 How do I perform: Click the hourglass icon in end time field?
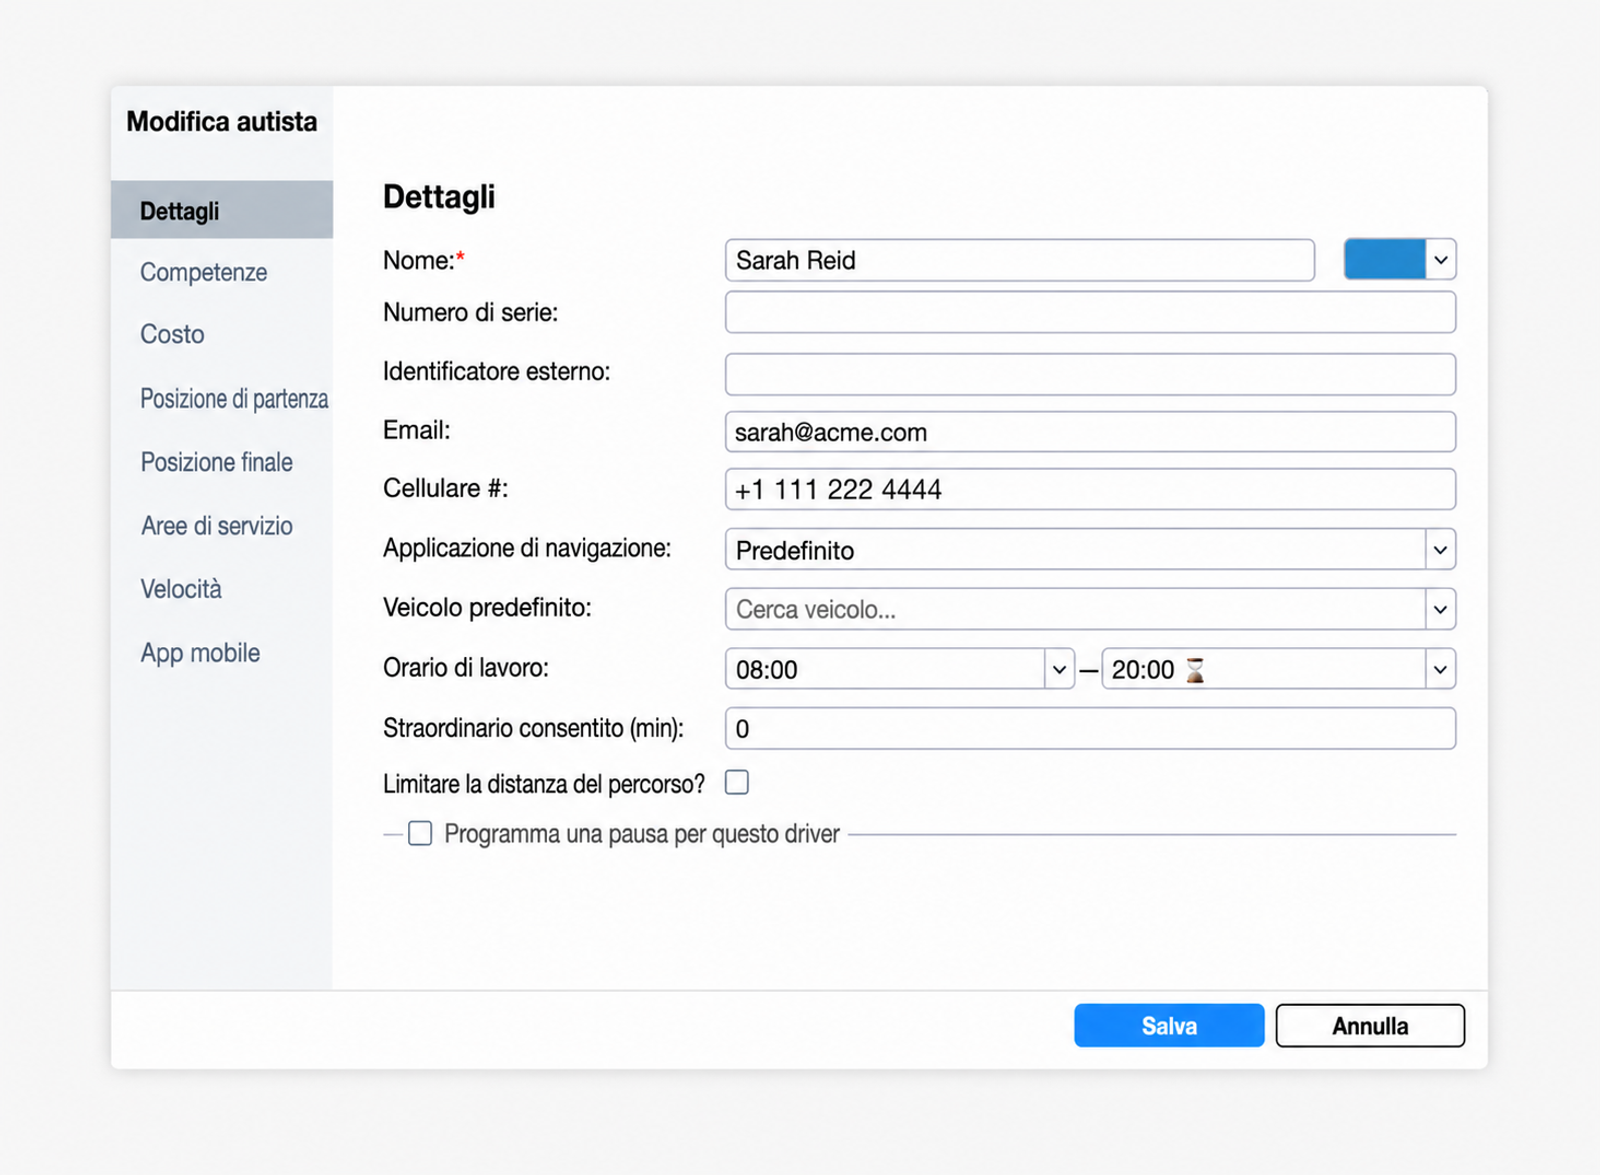tap(1194, 670)
